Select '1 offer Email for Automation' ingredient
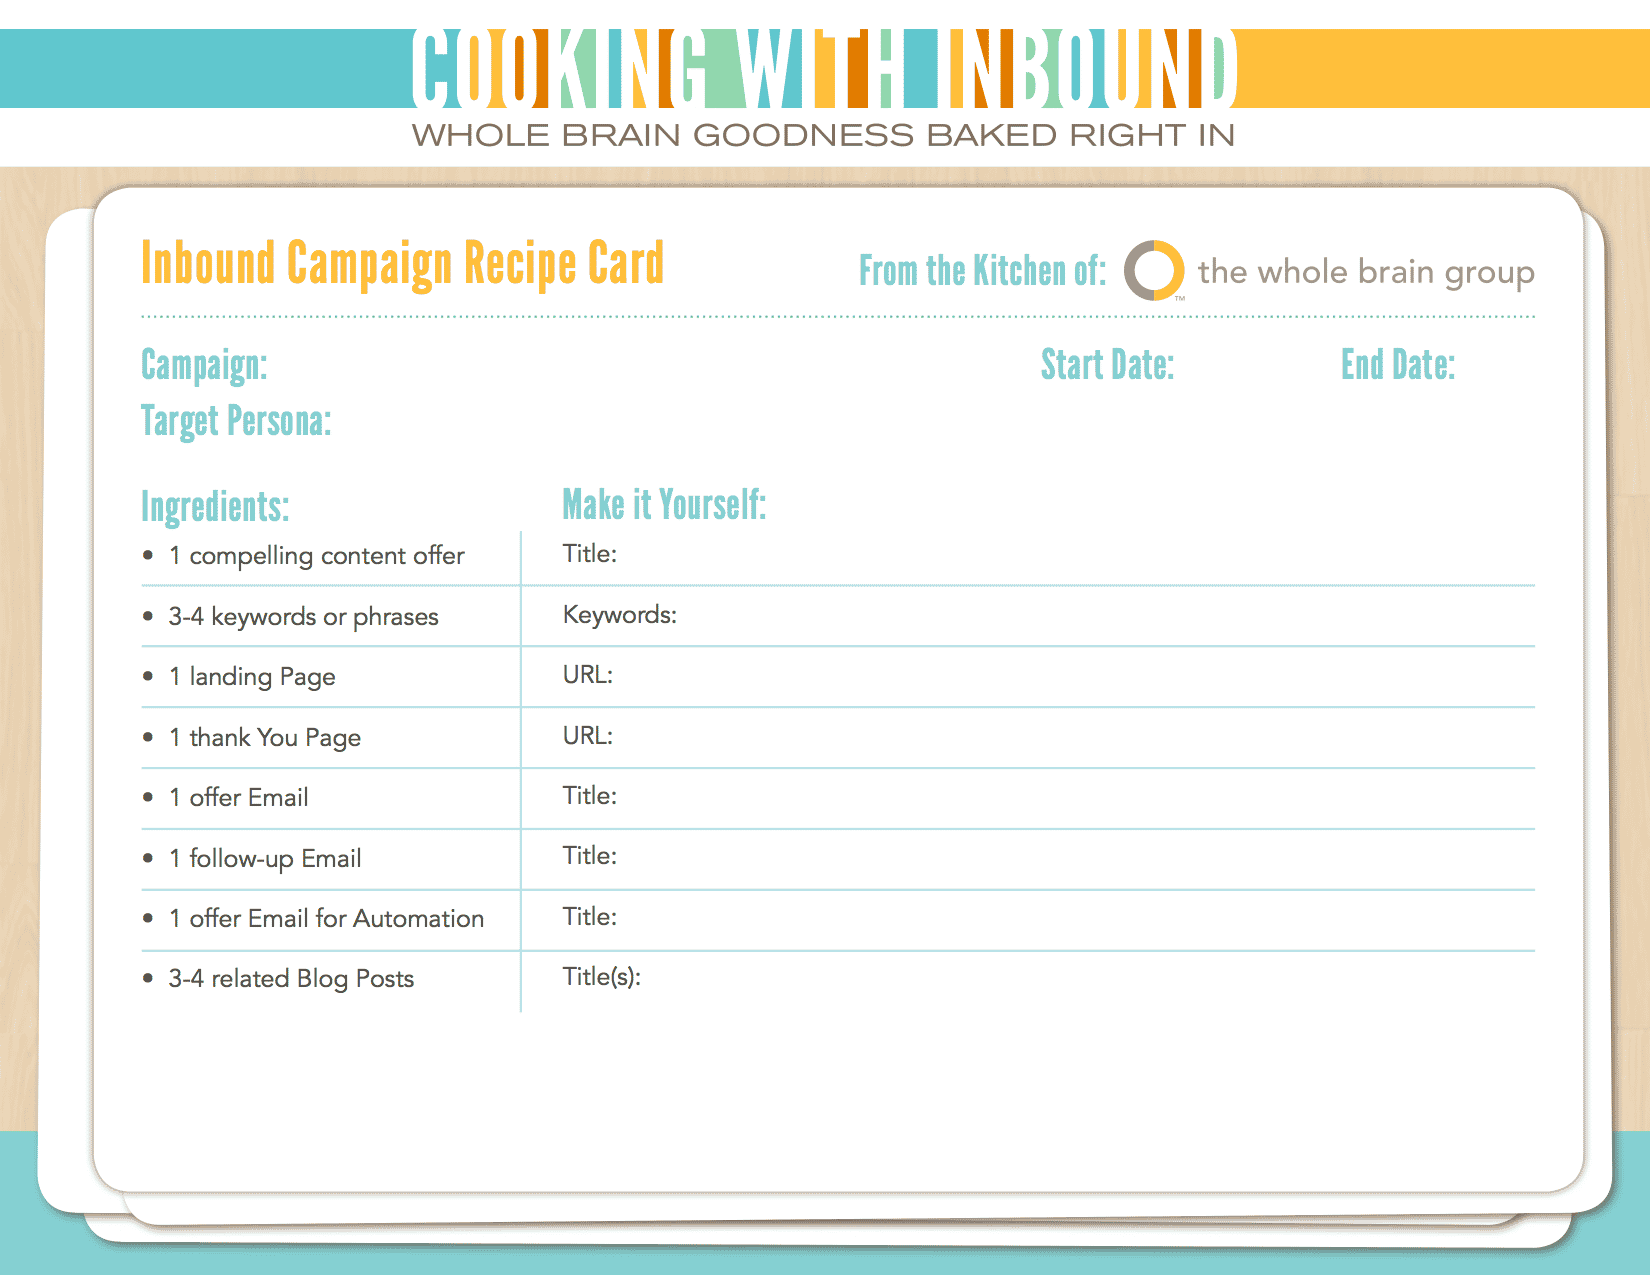 326,919
